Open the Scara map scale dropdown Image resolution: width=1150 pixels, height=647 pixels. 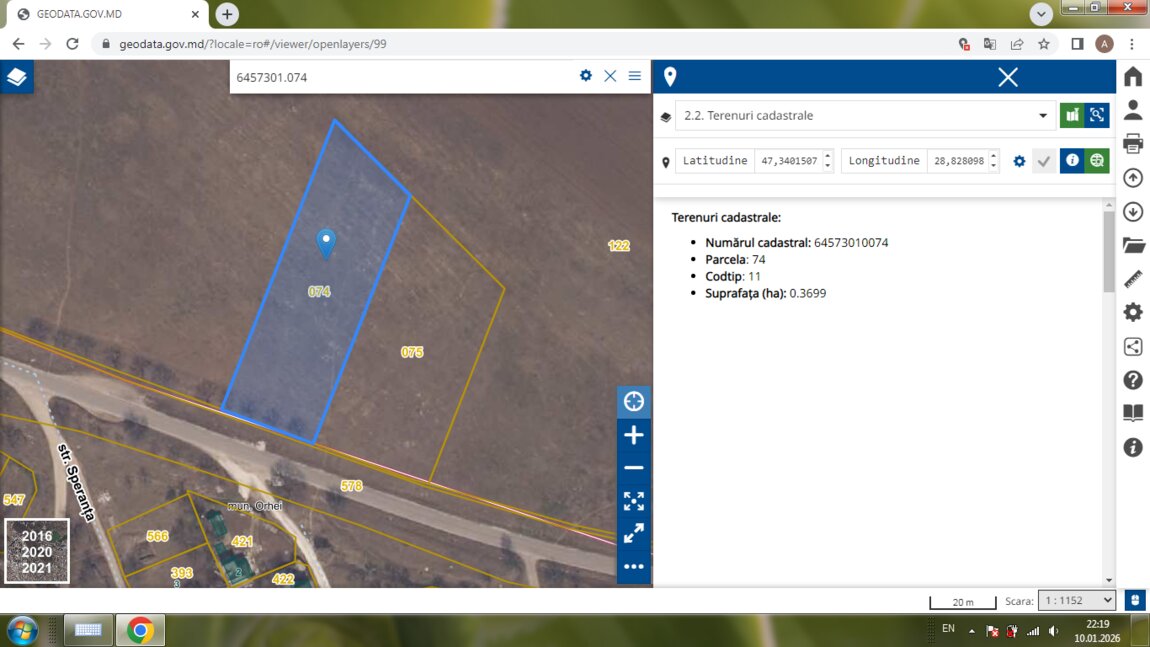pyautogui.click(x=1076, y=600)
